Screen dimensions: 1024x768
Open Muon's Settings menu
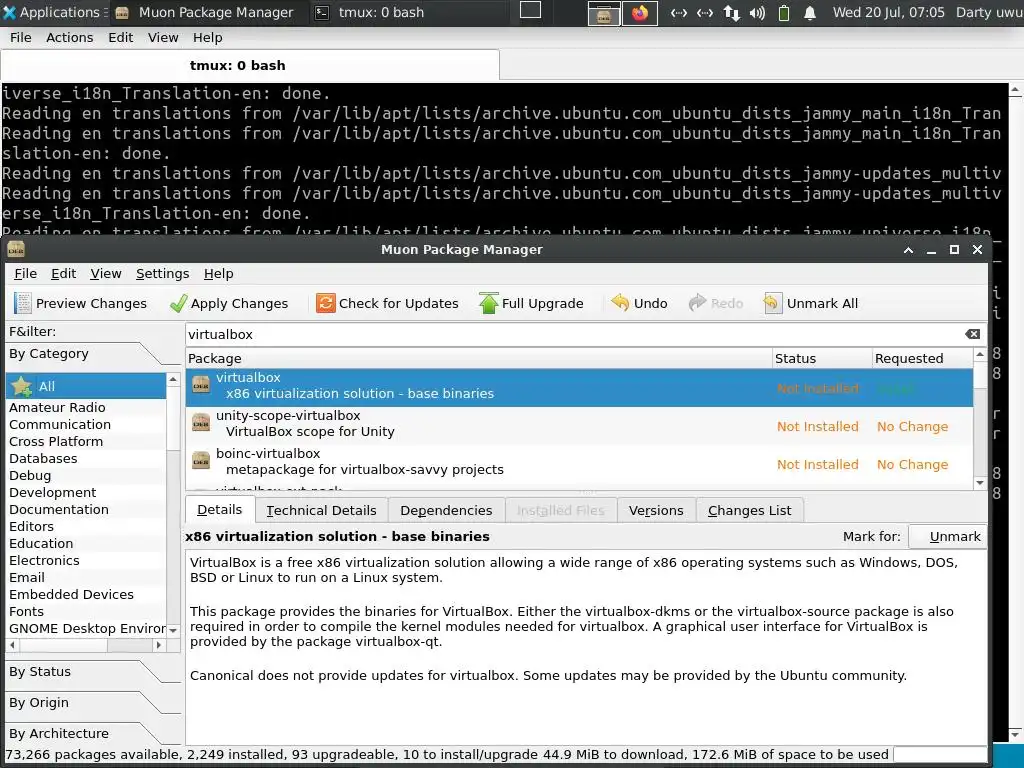point(163,273)
